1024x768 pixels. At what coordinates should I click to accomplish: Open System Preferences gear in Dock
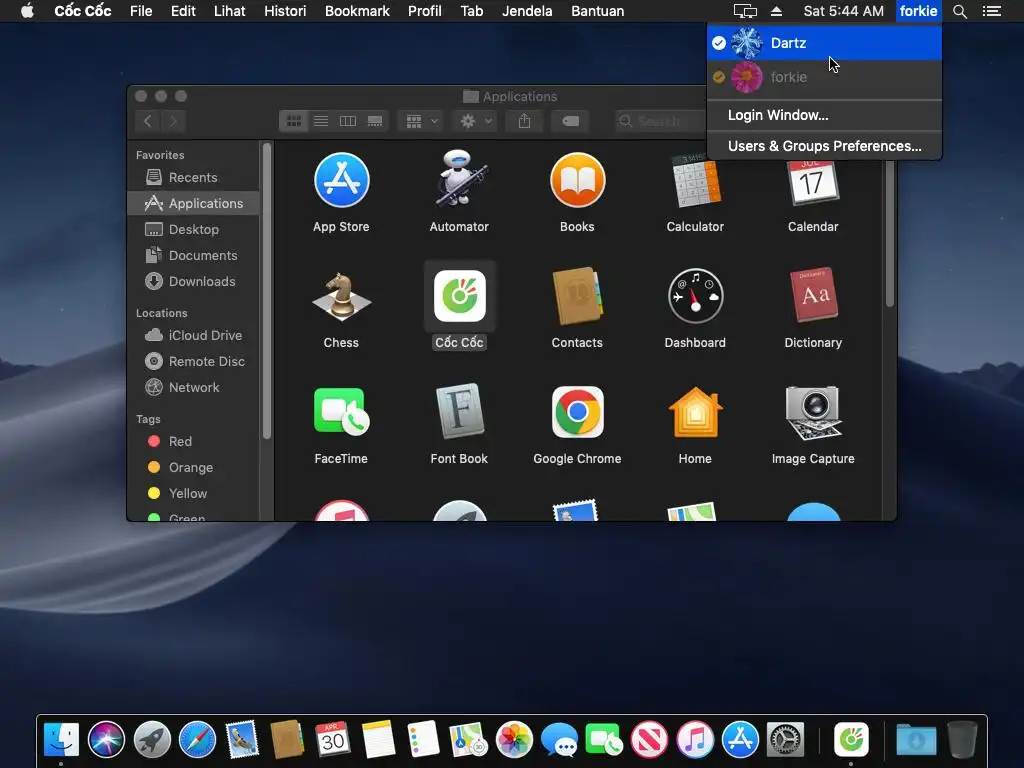click(x=785, y=740)
